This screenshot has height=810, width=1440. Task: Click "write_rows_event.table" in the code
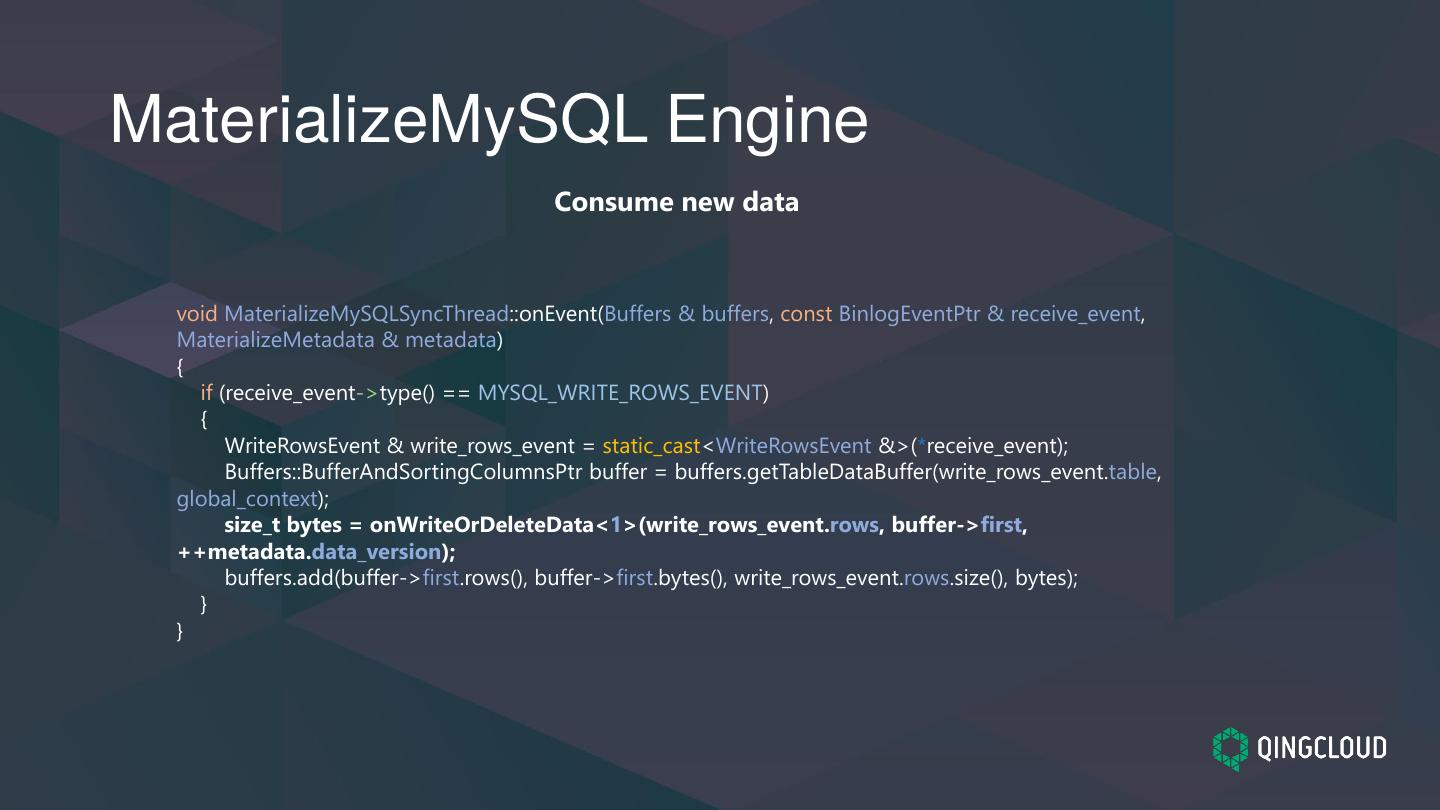pos(1047,472)
